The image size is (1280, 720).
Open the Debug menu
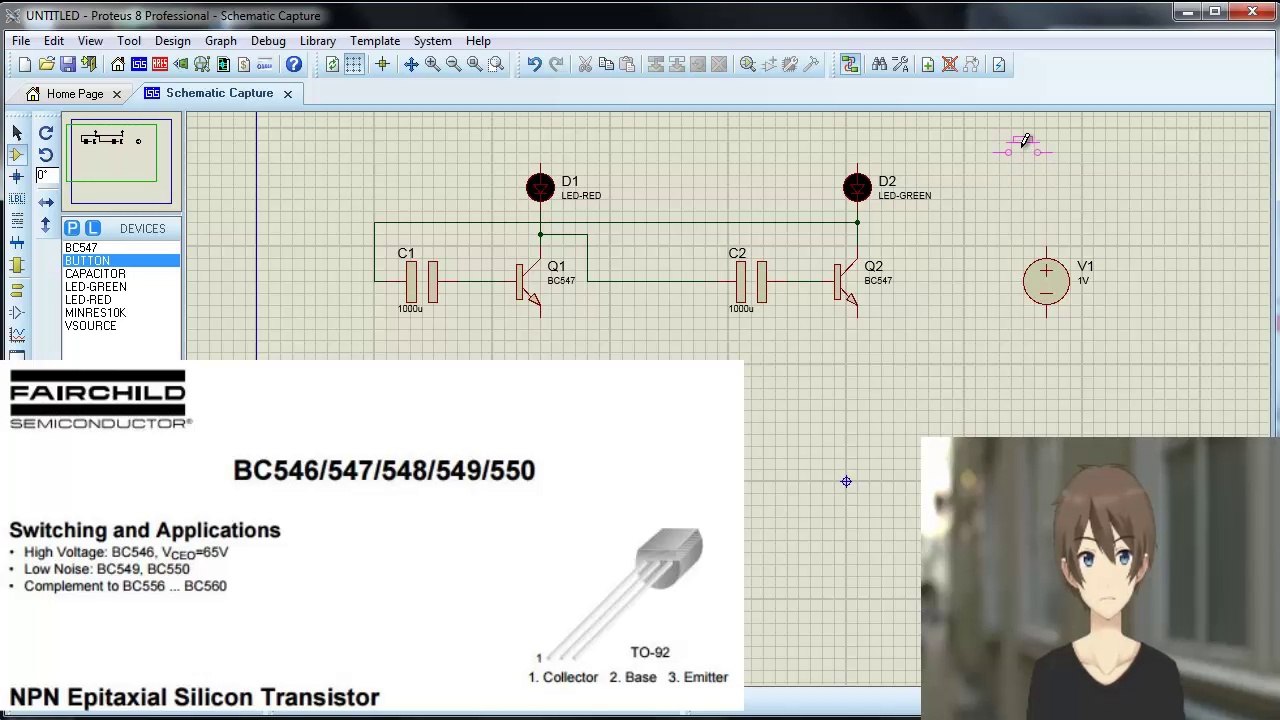pos(268,41)
